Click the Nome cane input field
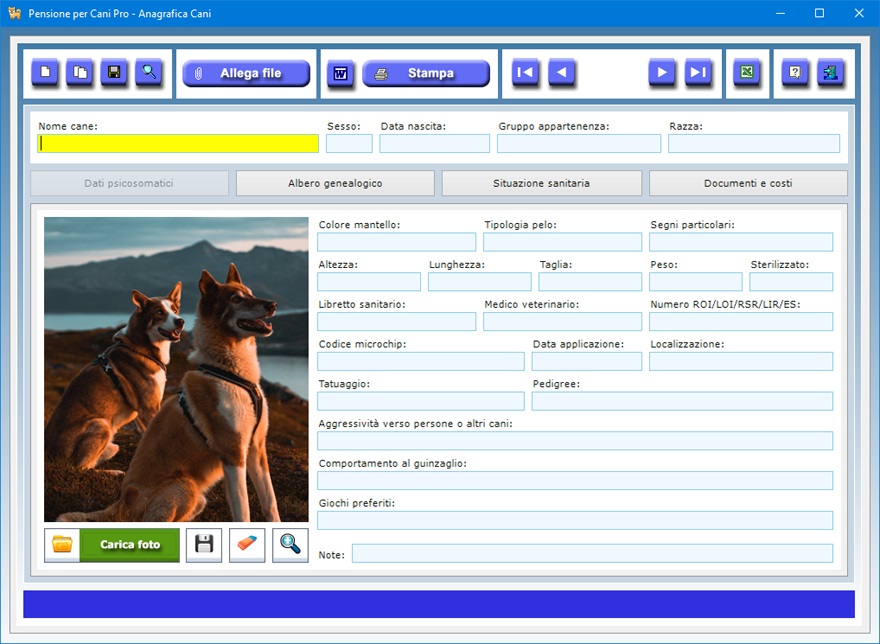Viewport: 880px width, 644px height. tap(178, 144)
